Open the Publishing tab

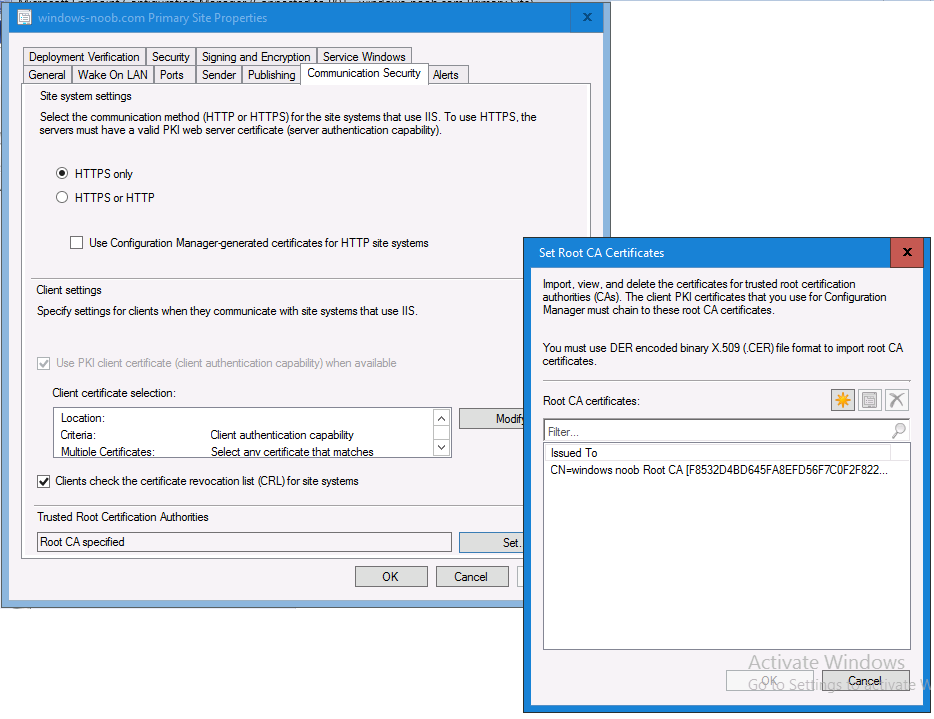(x=272, y=74)
